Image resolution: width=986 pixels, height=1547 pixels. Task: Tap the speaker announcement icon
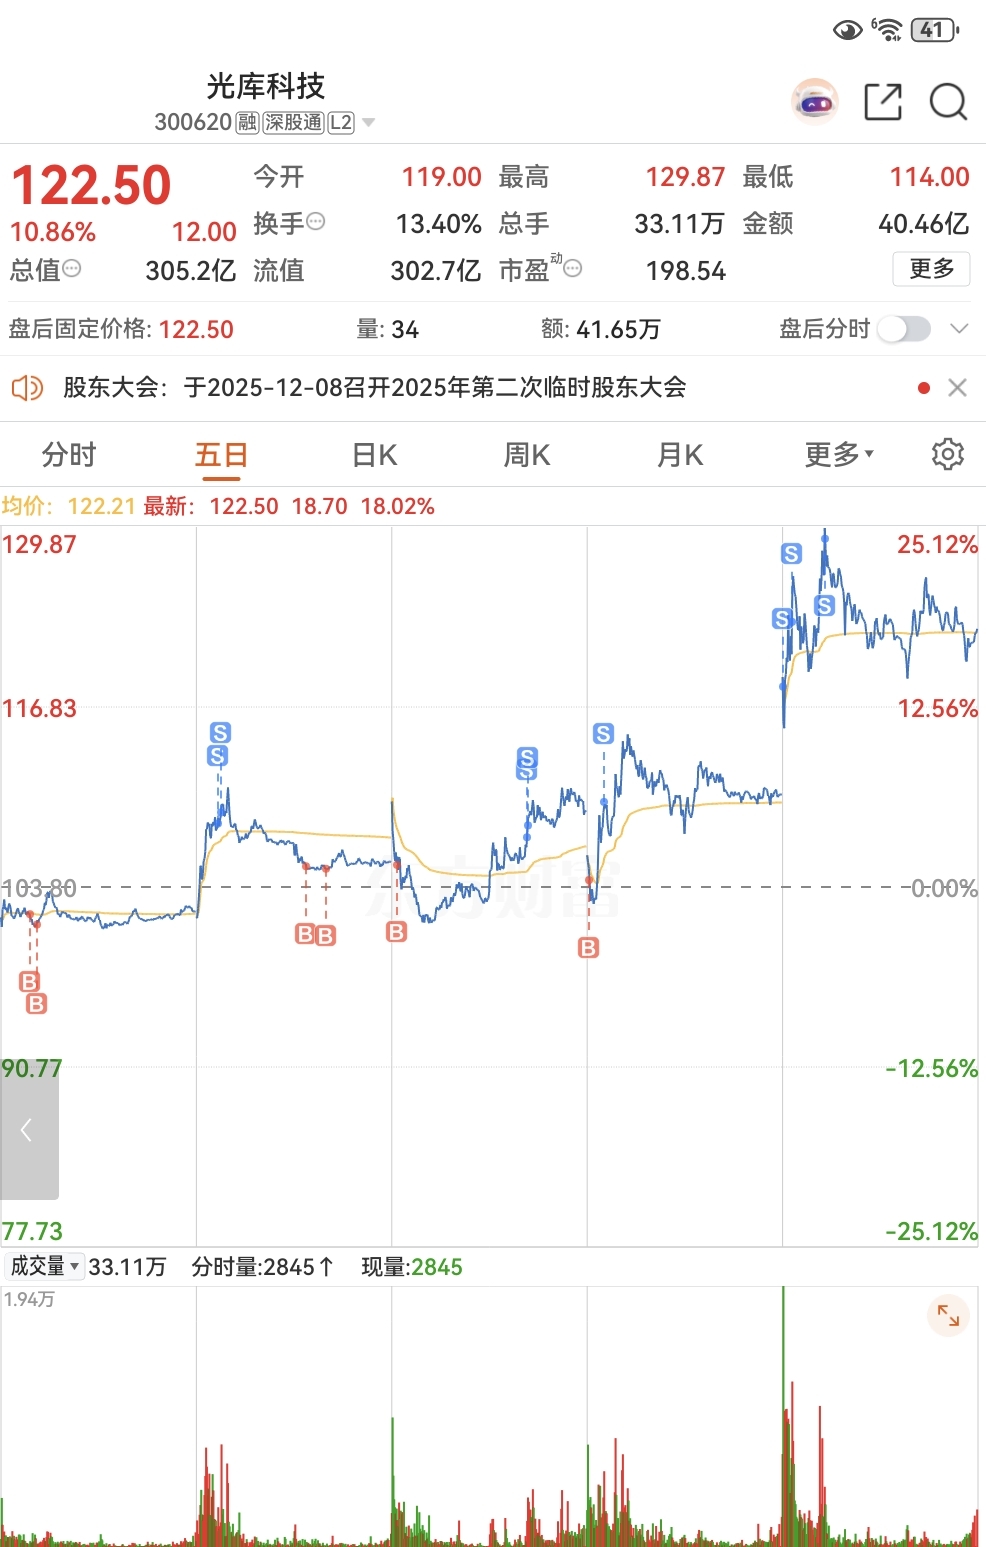click(27, 388)
